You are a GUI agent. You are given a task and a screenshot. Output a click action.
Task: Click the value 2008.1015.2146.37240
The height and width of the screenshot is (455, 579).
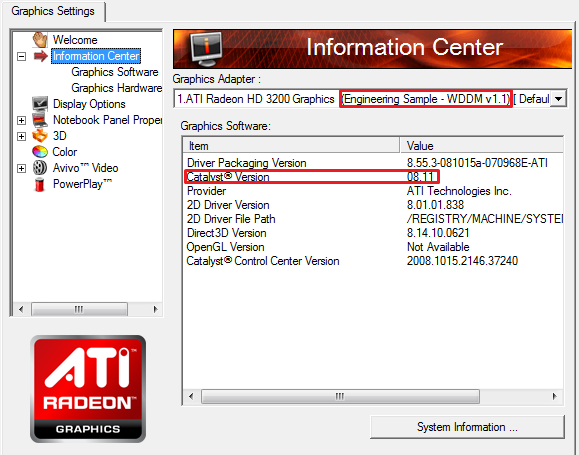462,261
